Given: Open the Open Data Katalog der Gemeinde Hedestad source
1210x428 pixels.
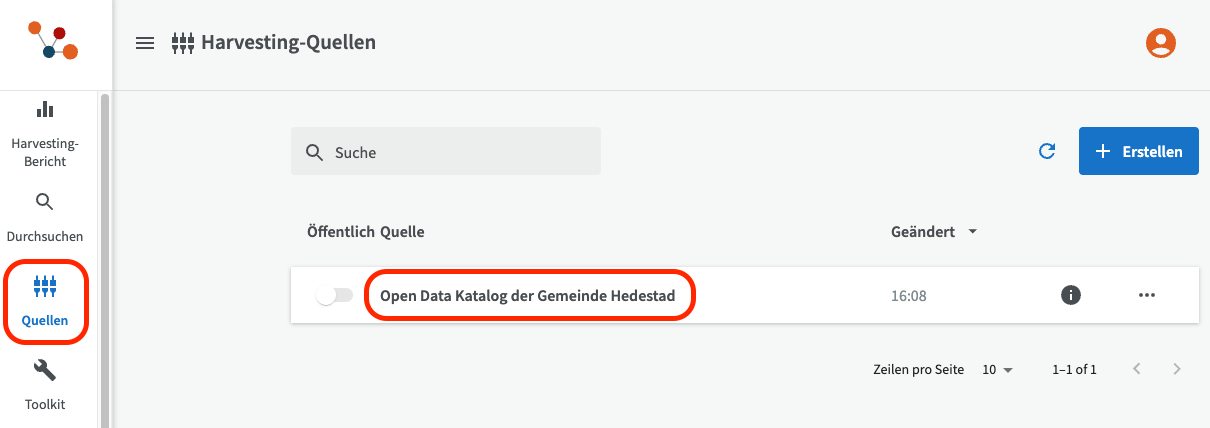Looking at the screenshot, I should 528,295.
